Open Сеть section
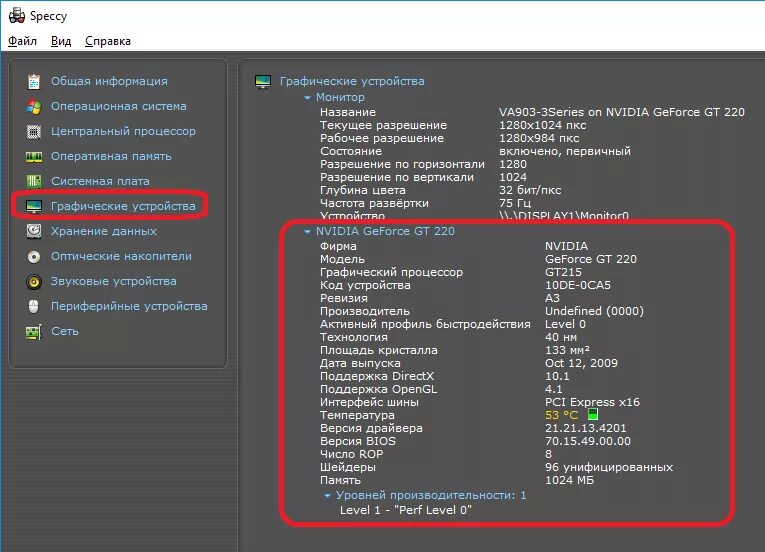Image resolution: width=765 pixels, height=552 pixels. click(65, 331)
